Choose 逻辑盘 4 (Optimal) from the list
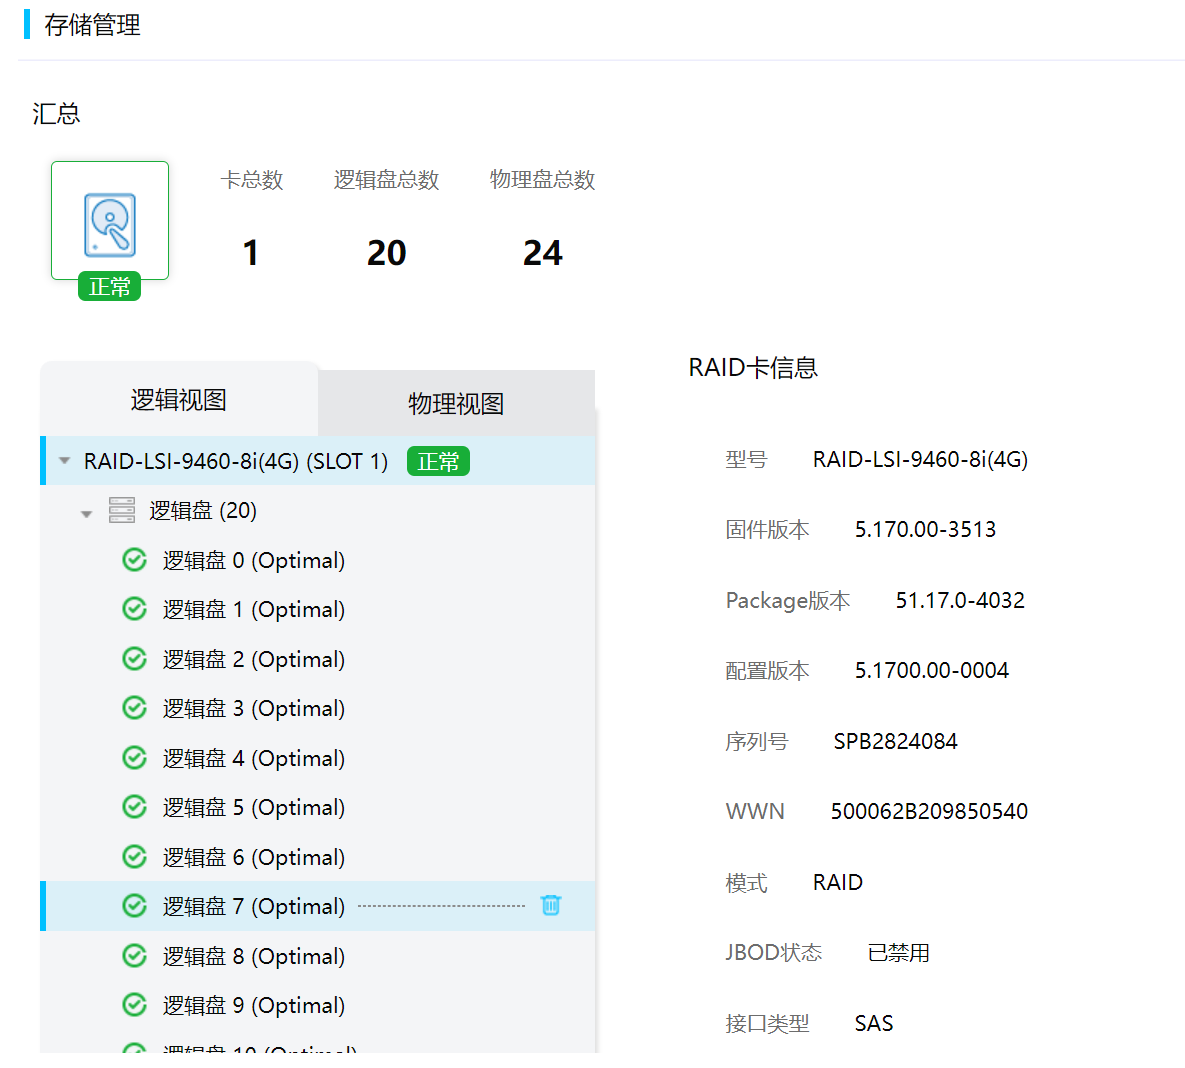This screenshot has width=1185, height=1068. coord(254,758)
